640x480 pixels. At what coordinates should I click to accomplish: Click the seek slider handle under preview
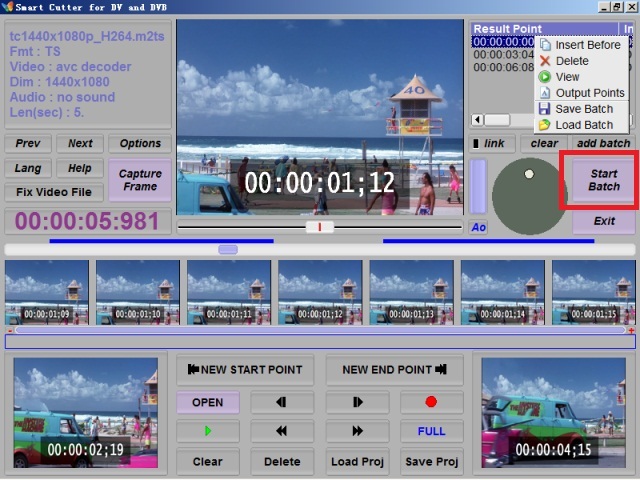[x=320, y=227]
